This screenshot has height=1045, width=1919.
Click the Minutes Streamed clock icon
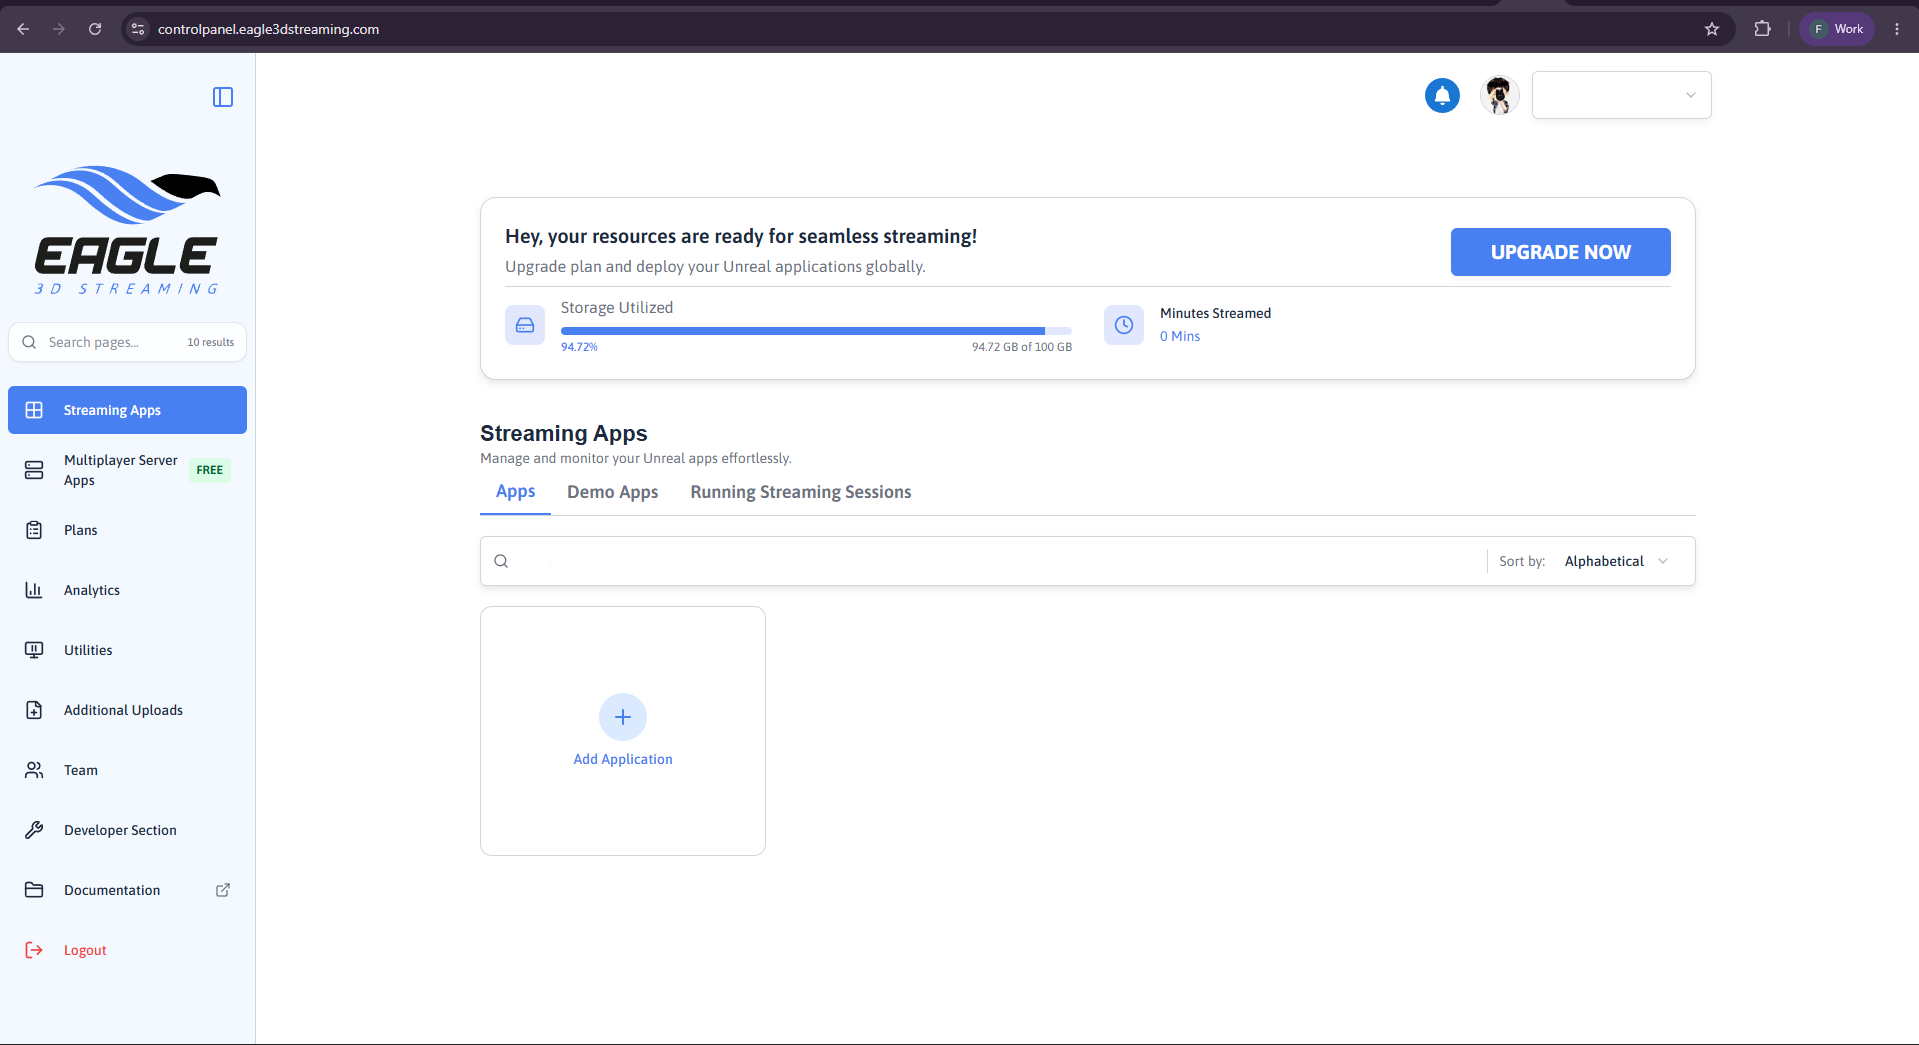pos(1124,325)
